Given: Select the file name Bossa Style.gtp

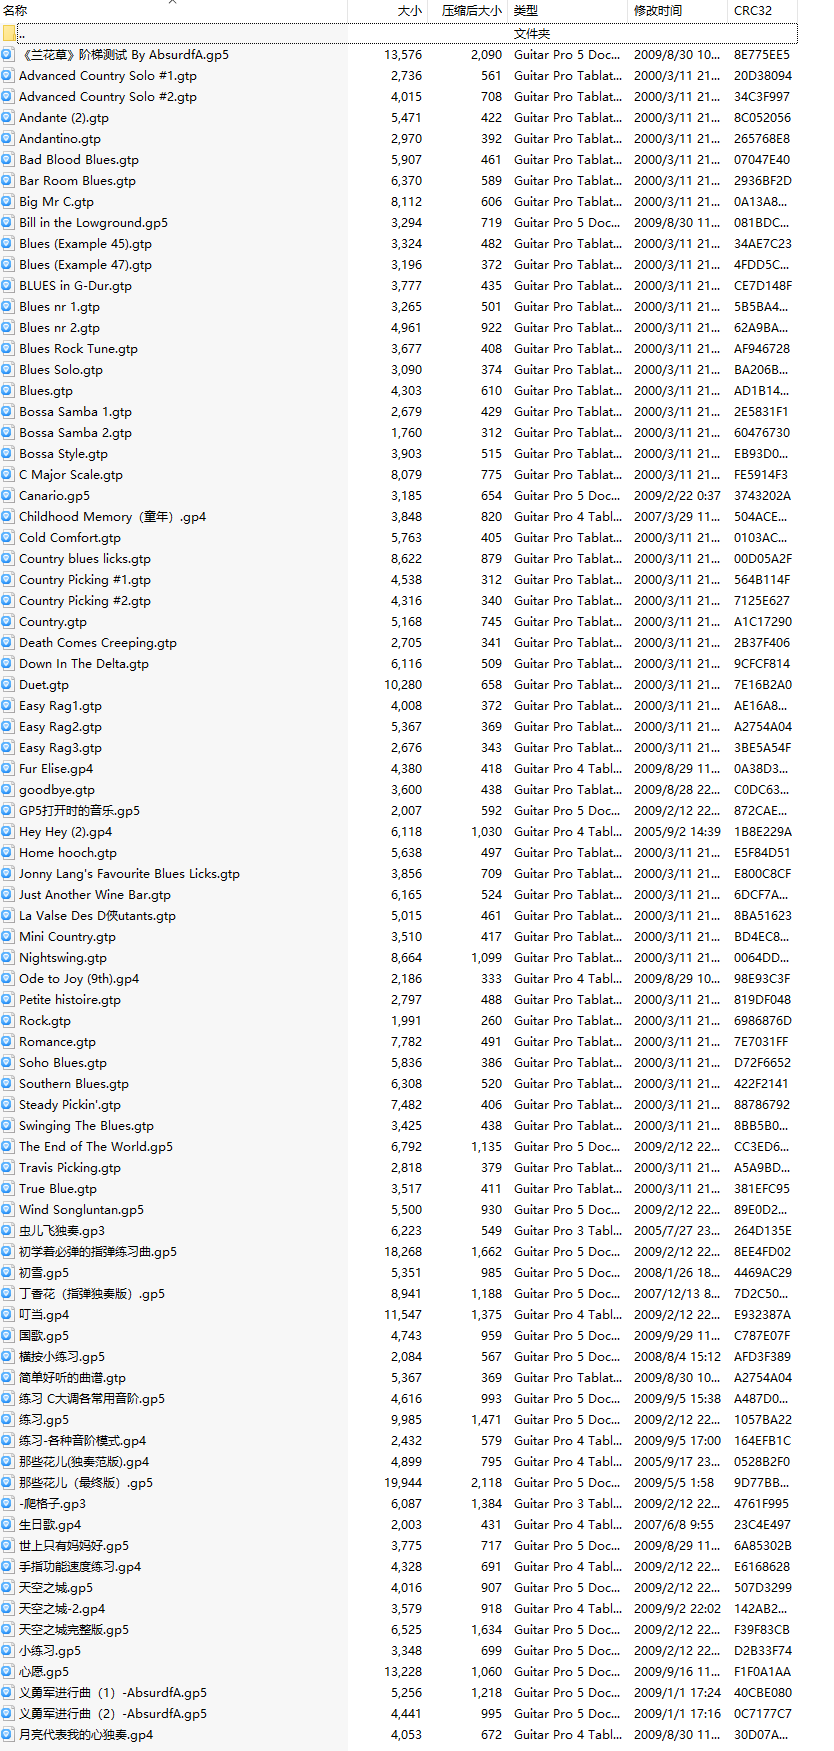Looking at the screenshot, I should click(63, 454).
